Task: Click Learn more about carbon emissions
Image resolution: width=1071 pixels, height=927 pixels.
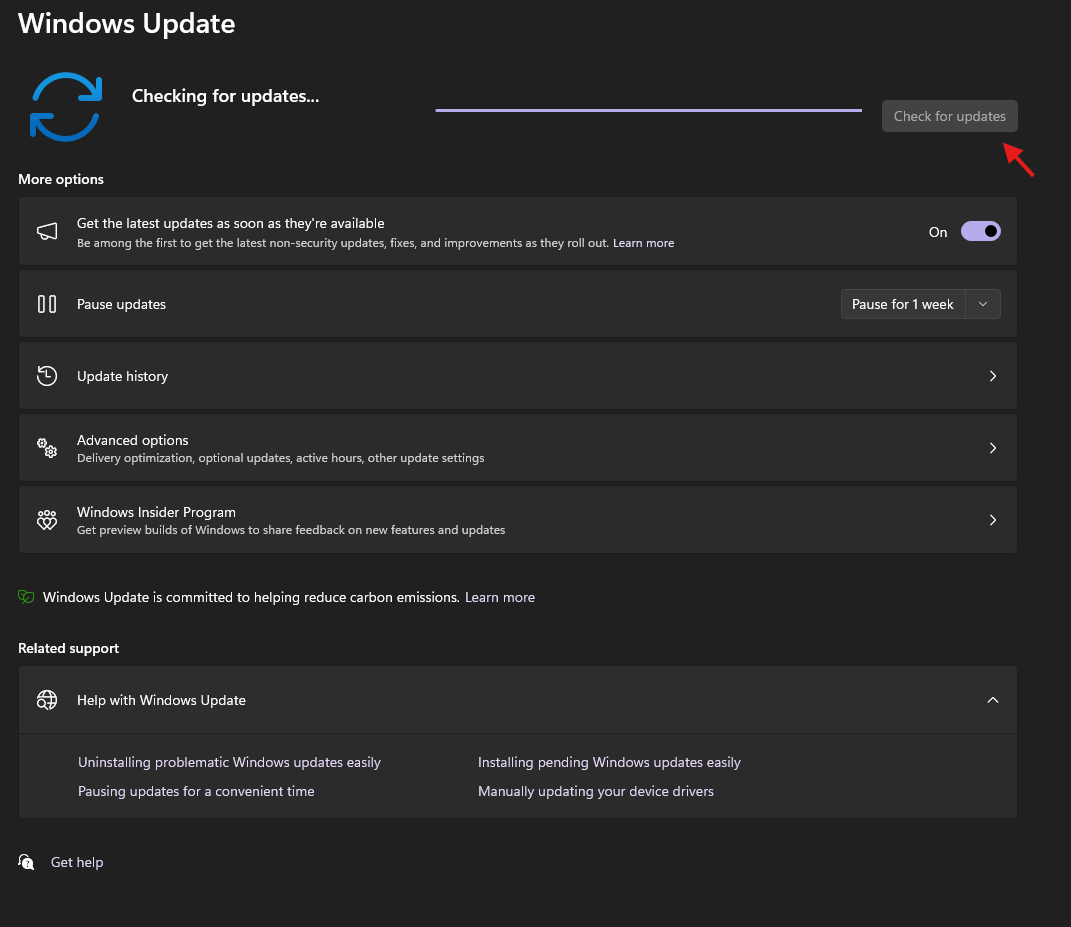Action: click(499, 597)
